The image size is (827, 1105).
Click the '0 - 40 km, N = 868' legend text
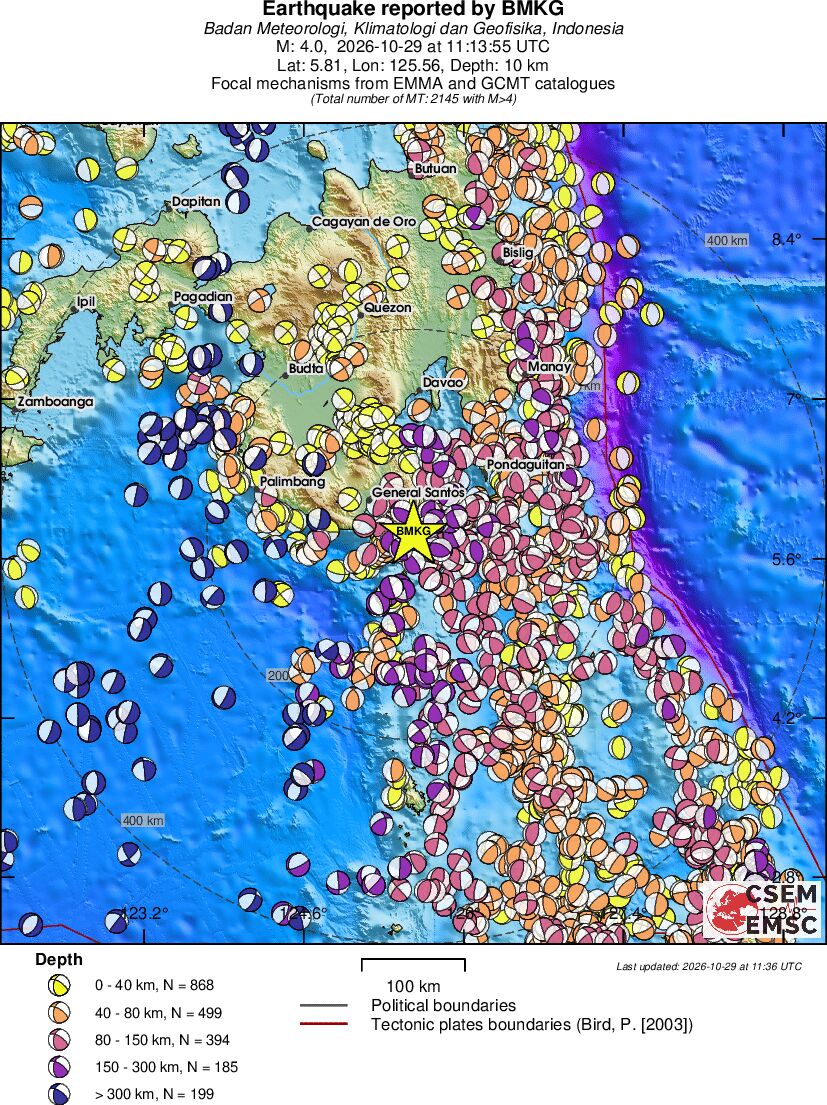154,985
